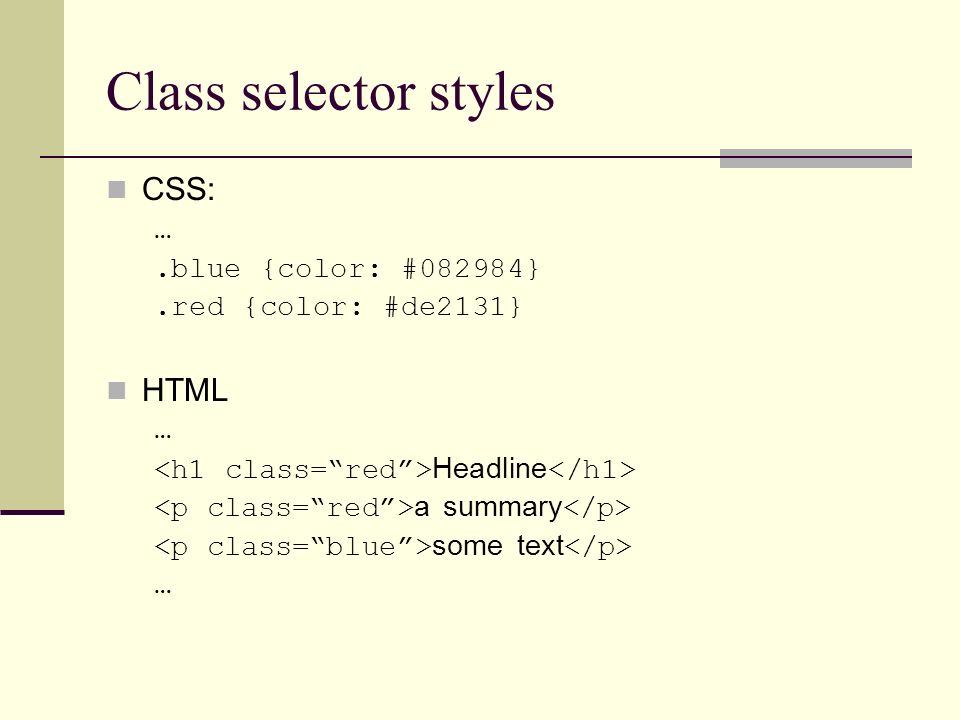Click the olive sidebar strip on the left
Screen dimensions: 960x720
coord(32,254)
